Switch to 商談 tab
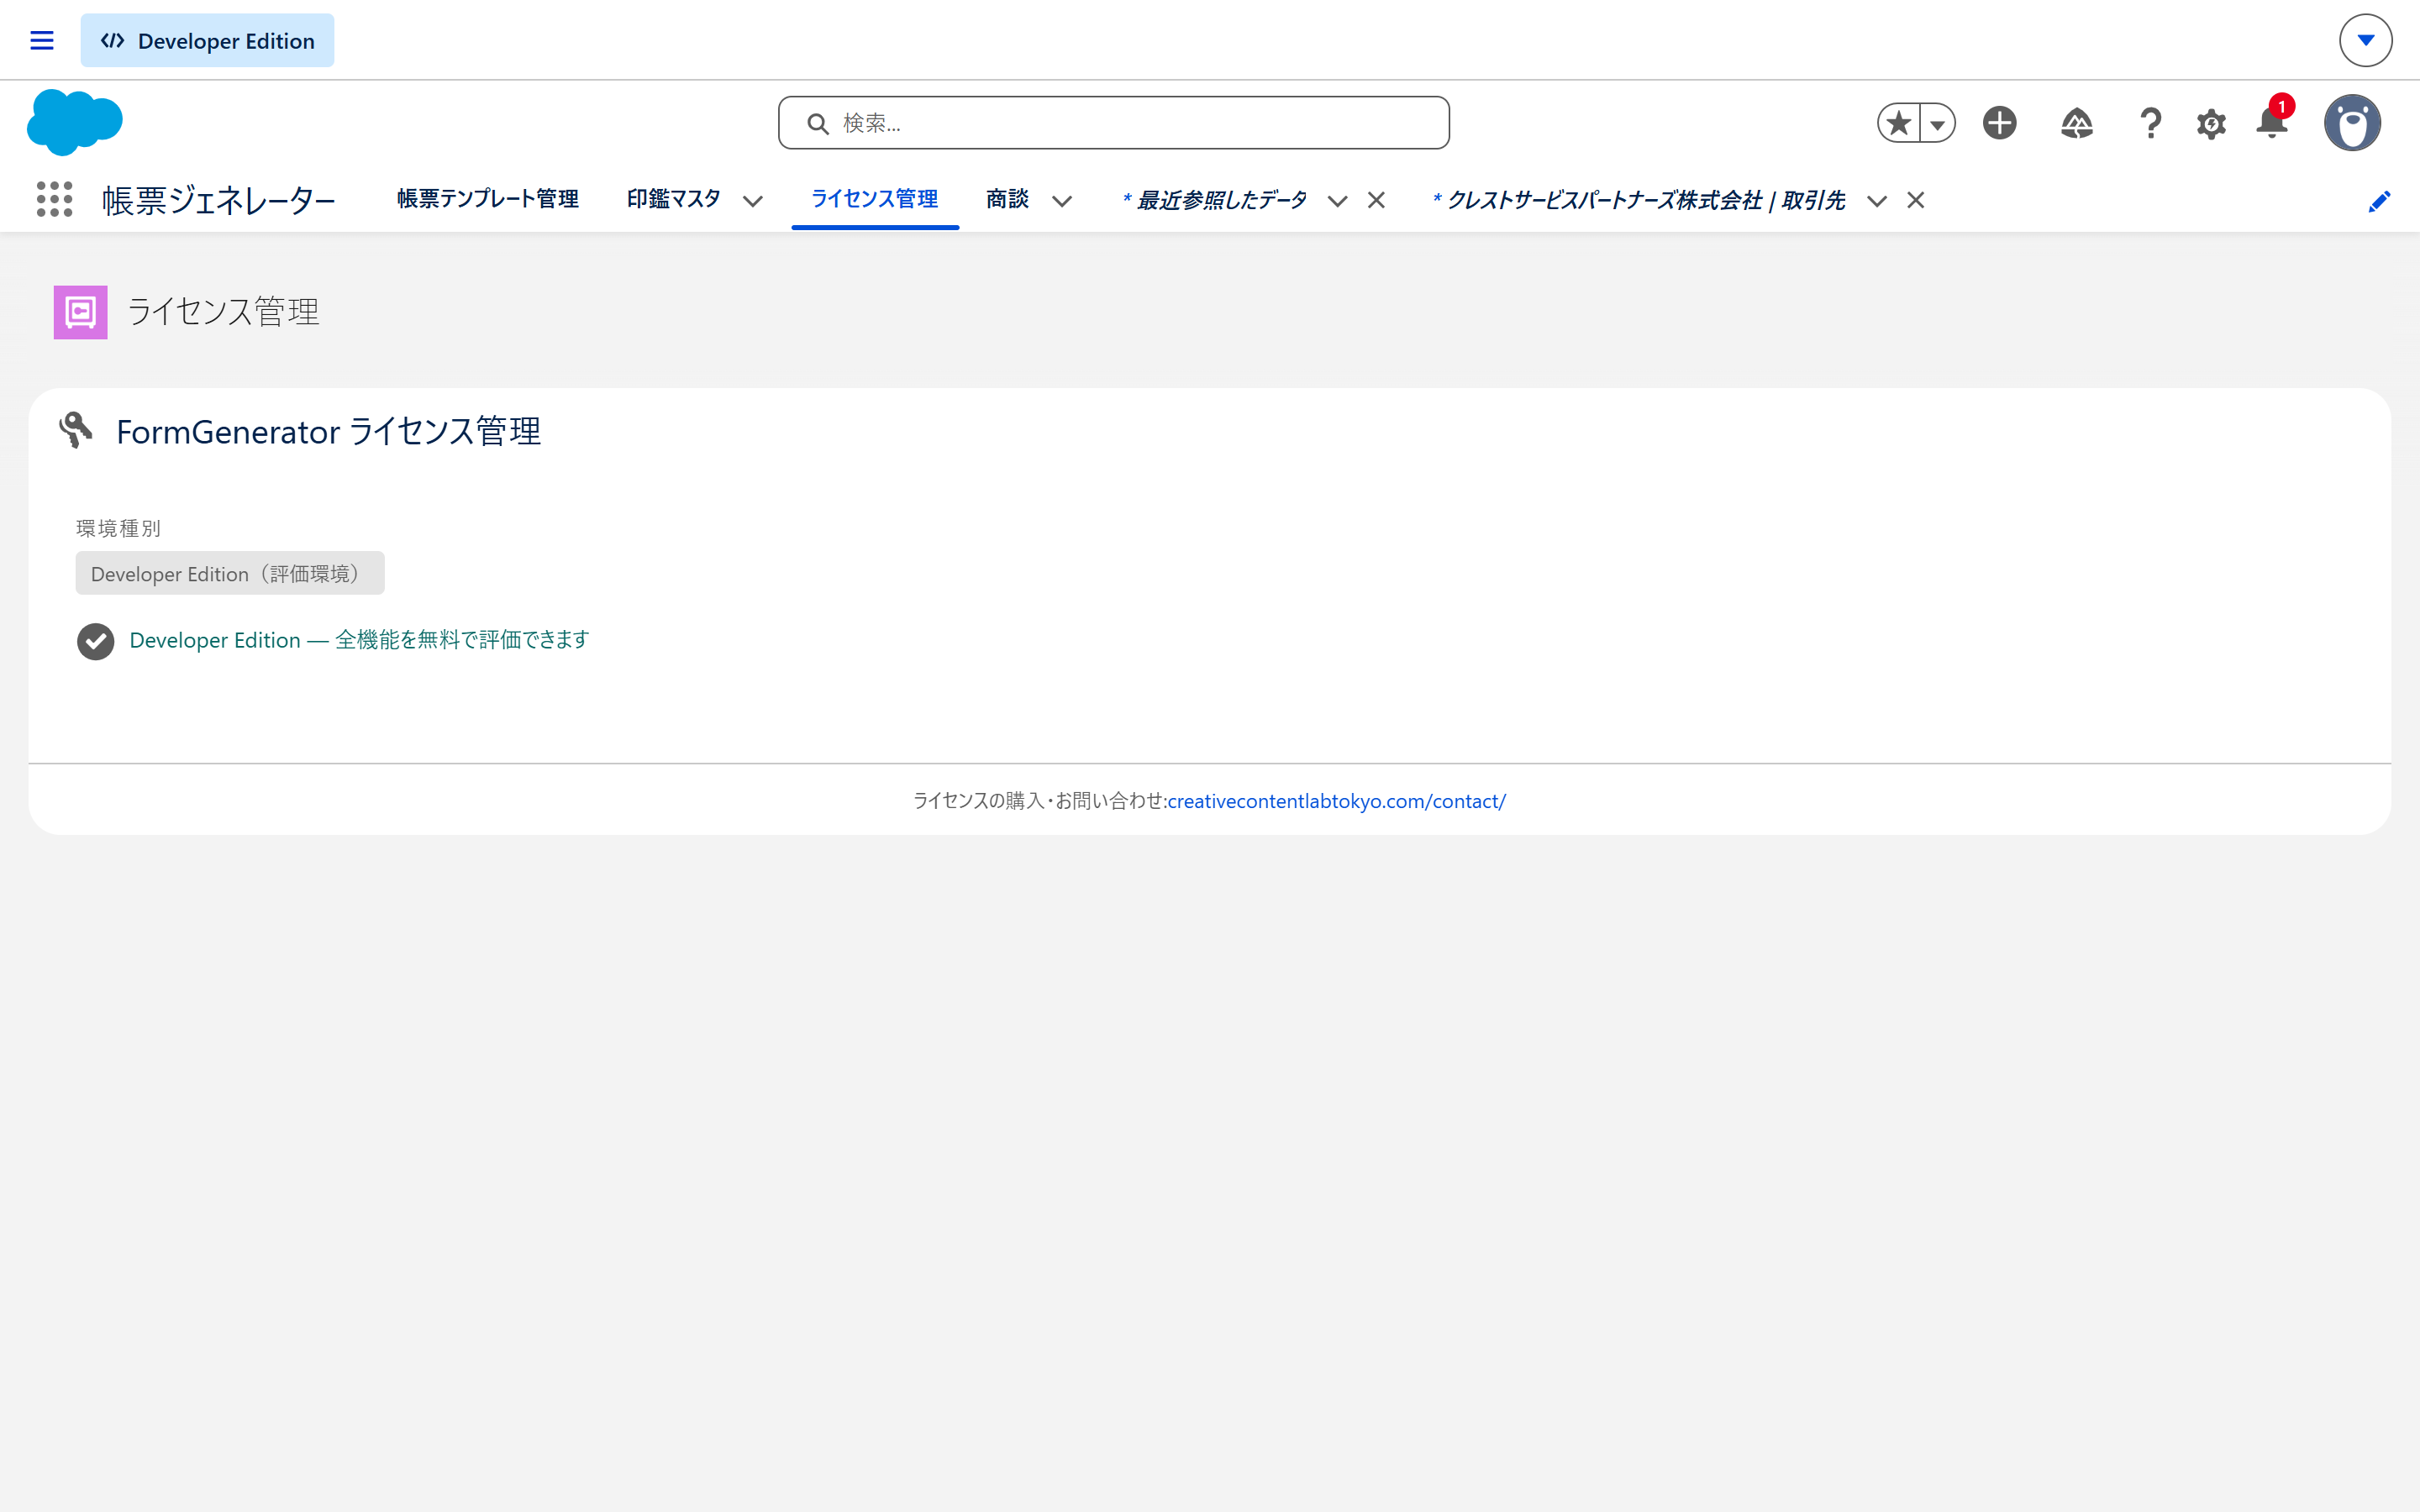The height and width of the screenshot is (1512, 2420). click(x=1007, y=199)
